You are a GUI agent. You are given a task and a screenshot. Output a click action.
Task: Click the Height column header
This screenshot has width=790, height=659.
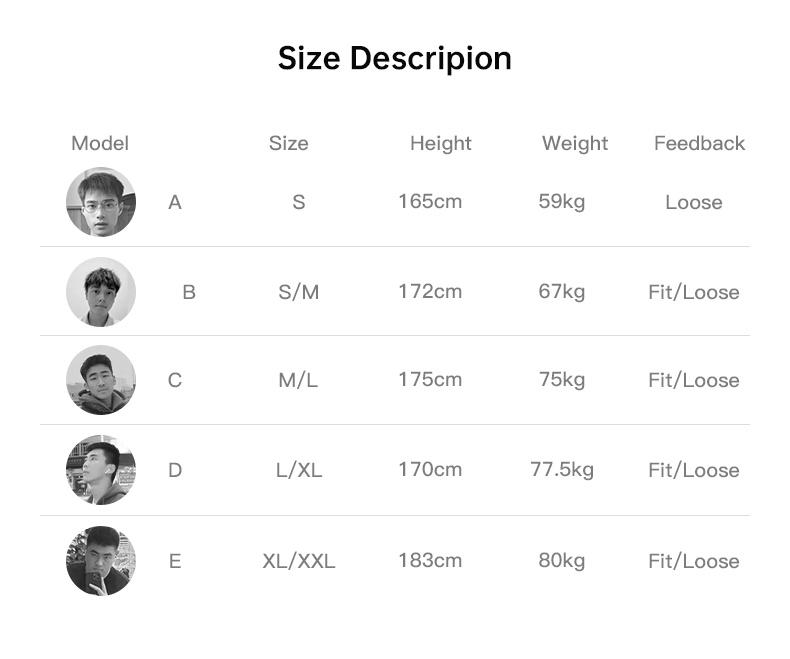pos(440,143)
